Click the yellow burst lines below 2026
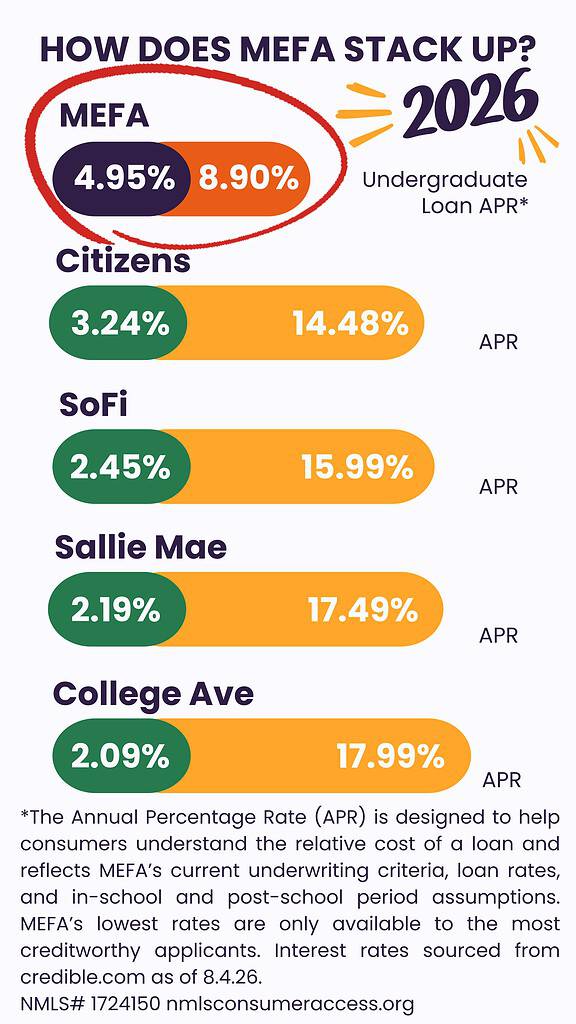The image size is (576, 1024). click(537, 144)
